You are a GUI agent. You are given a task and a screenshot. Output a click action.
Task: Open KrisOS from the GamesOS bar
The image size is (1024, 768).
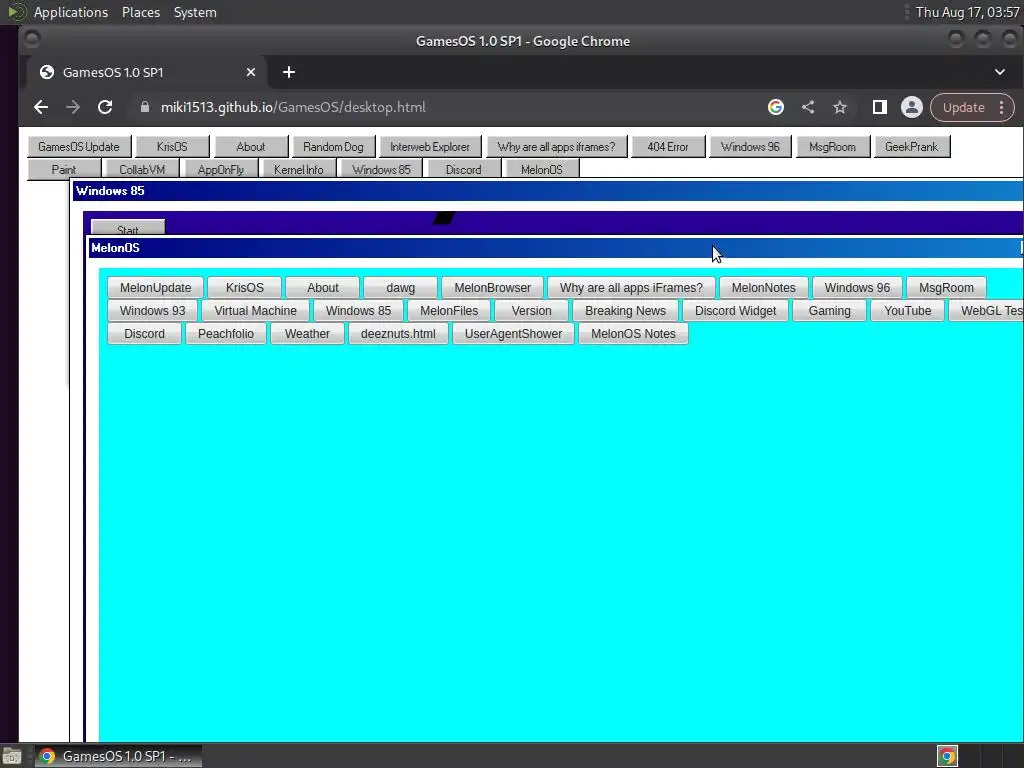[x=172, y=146]
